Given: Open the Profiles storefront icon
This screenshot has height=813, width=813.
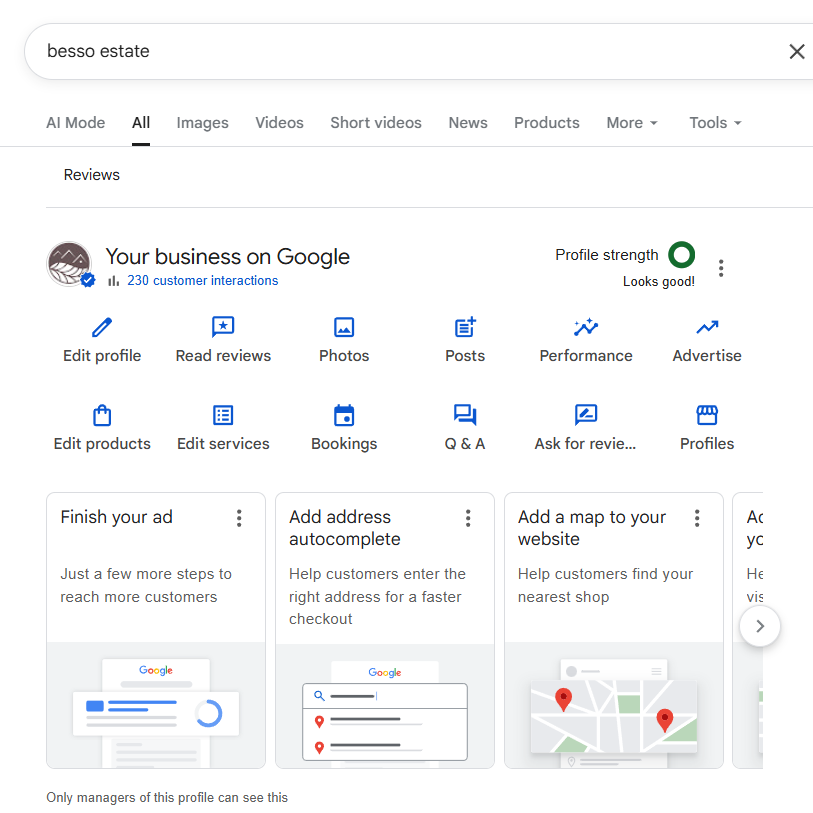Looking at the screenshot, I should click(707, 415).
